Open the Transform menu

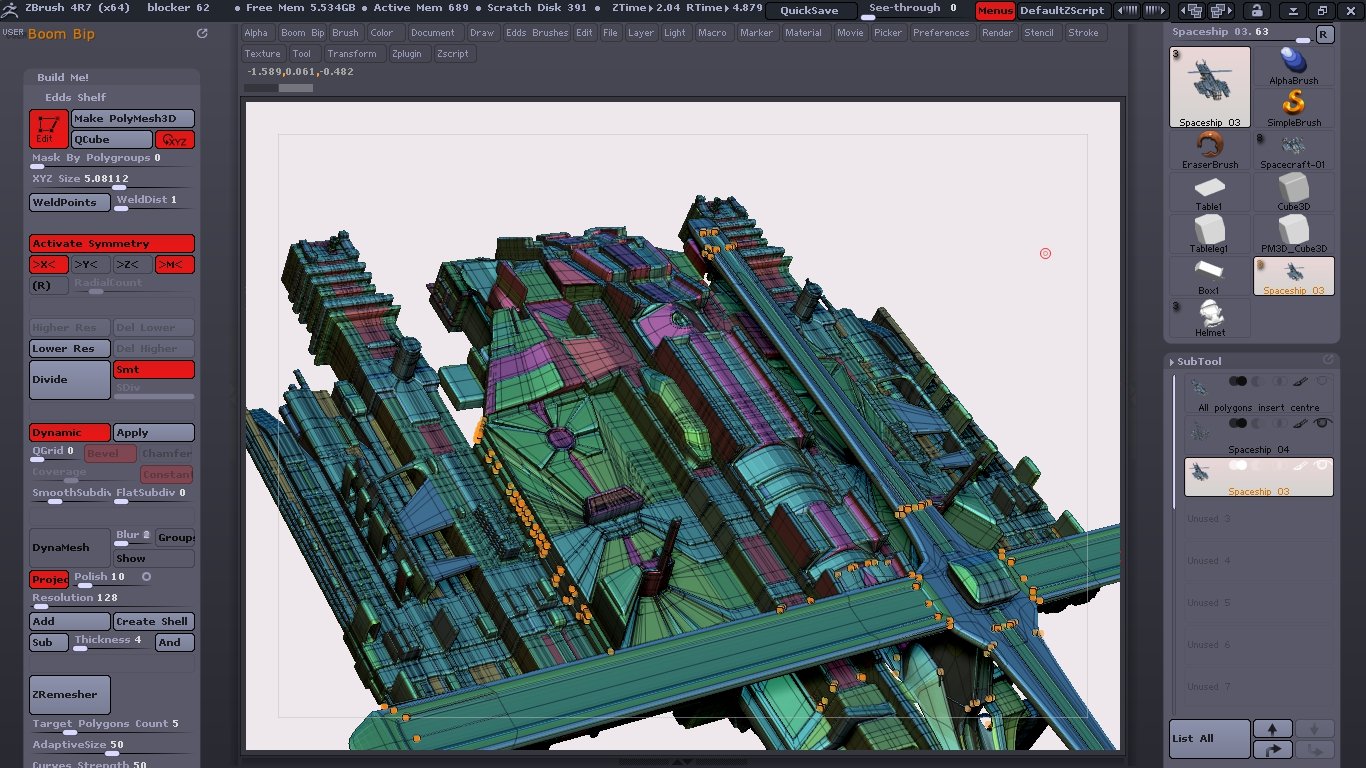tap(352, 54)
